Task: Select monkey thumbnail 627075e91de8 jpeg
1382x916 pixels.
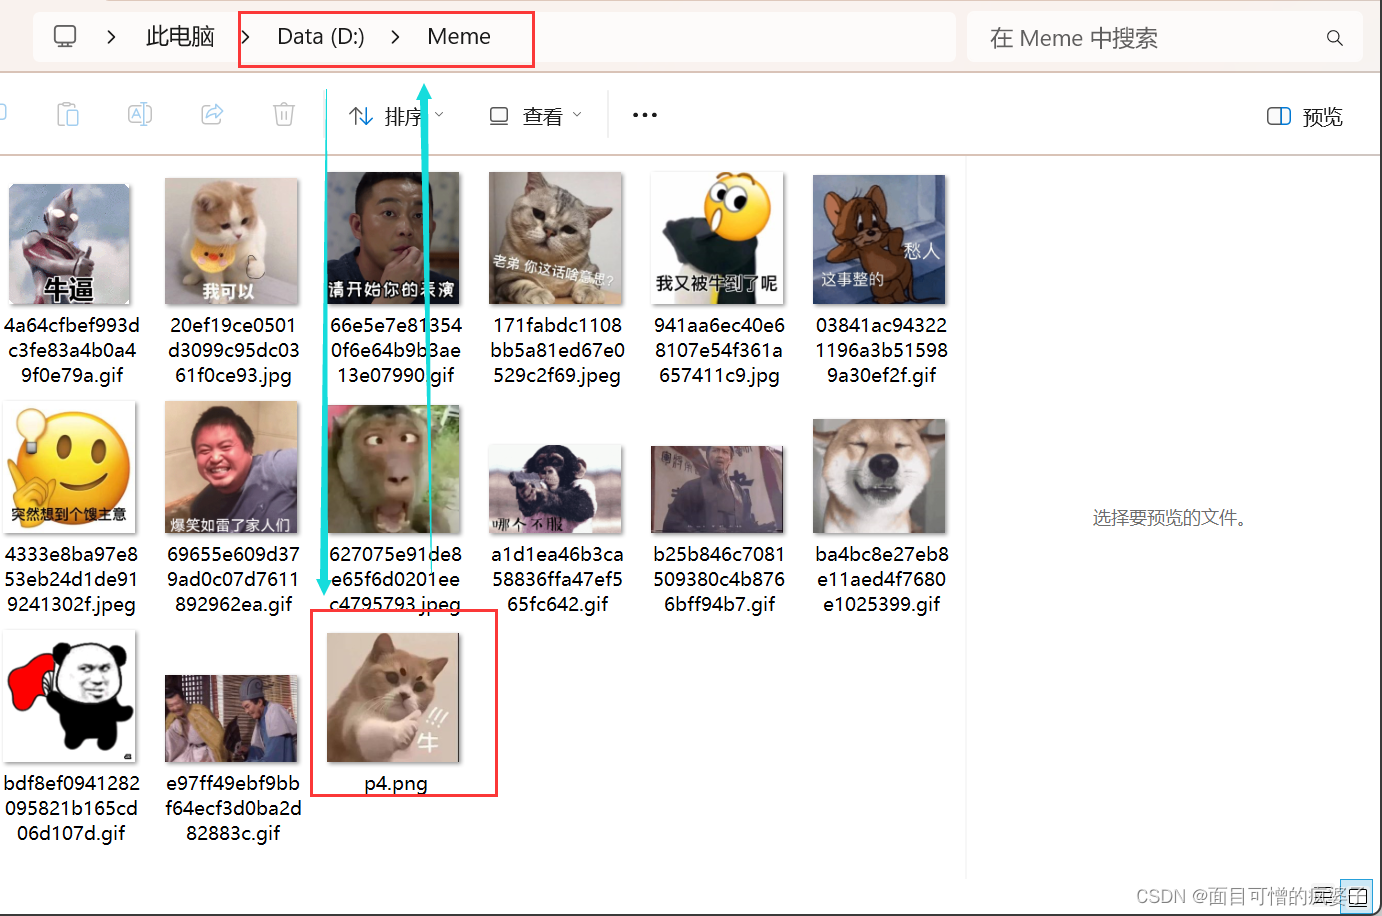Action: click(x=393, y=469)
